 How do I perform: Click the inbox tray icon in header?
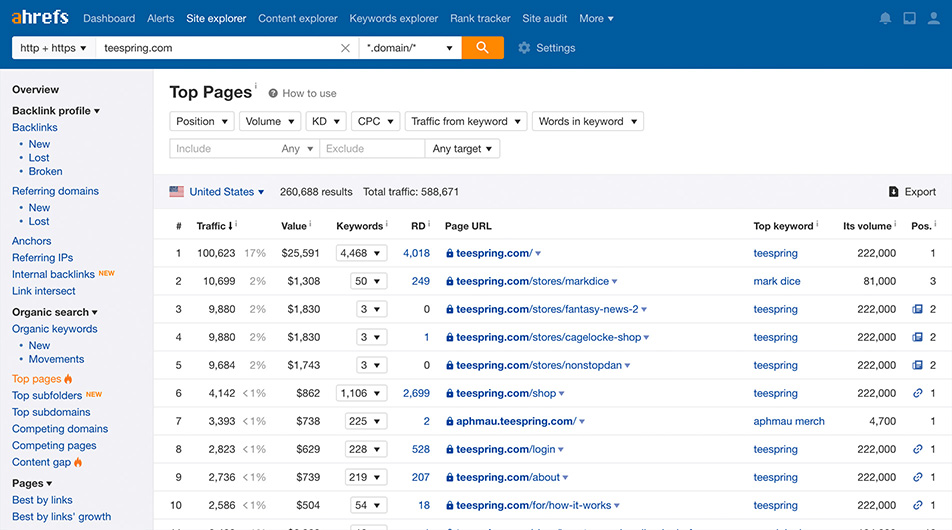click(x=909, y=18)
